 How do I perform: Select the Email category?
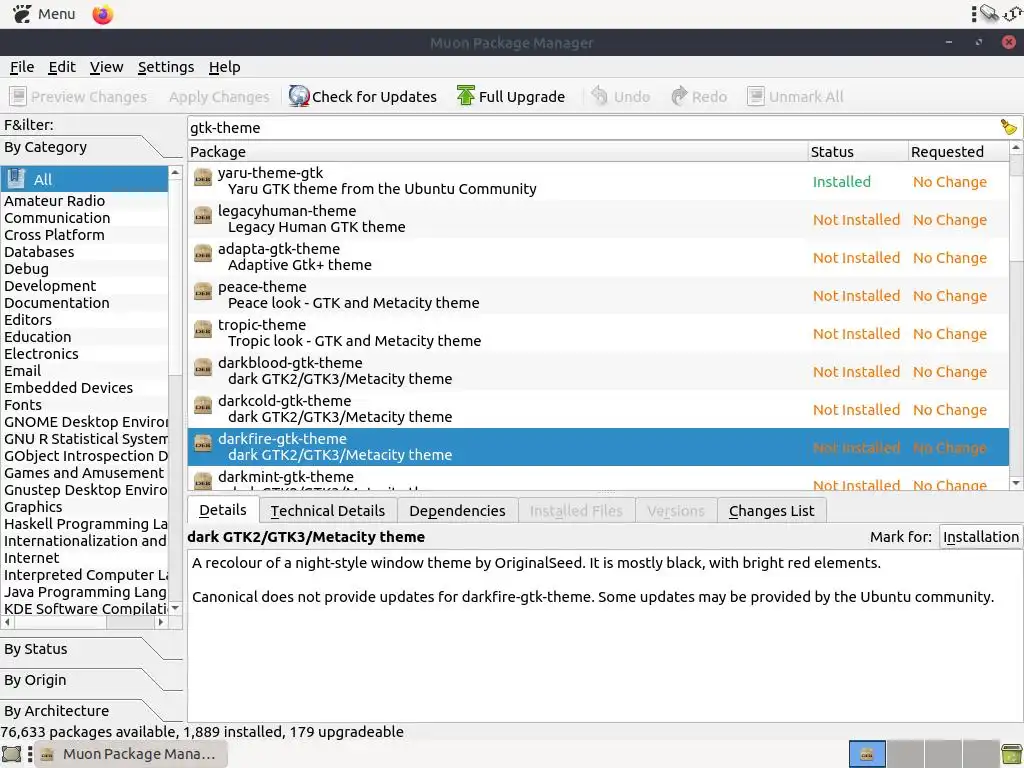84,370
